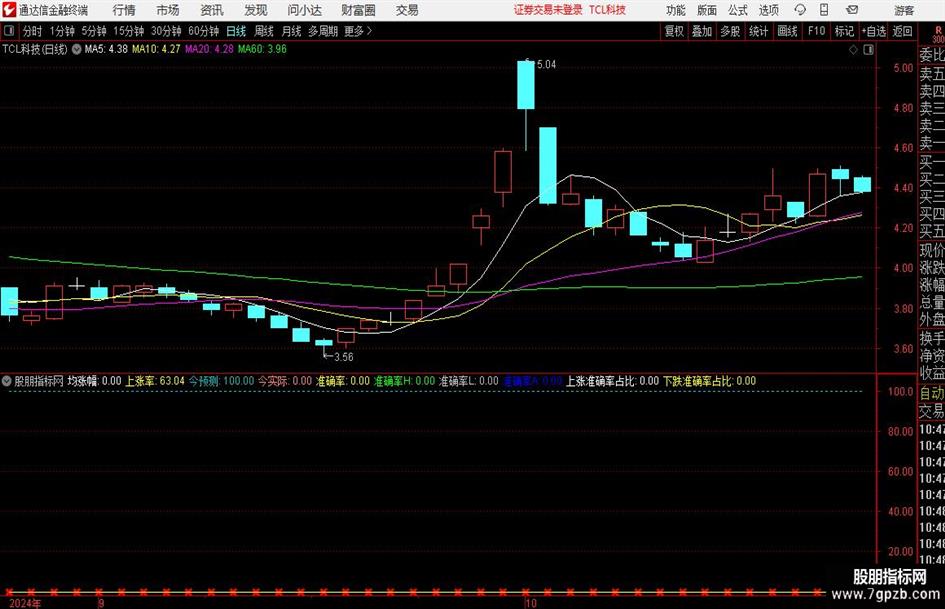The width and height of the screenshot is (945, 609).
Task: Toggle the right panel icon above chart
Action: pos(868,49)
